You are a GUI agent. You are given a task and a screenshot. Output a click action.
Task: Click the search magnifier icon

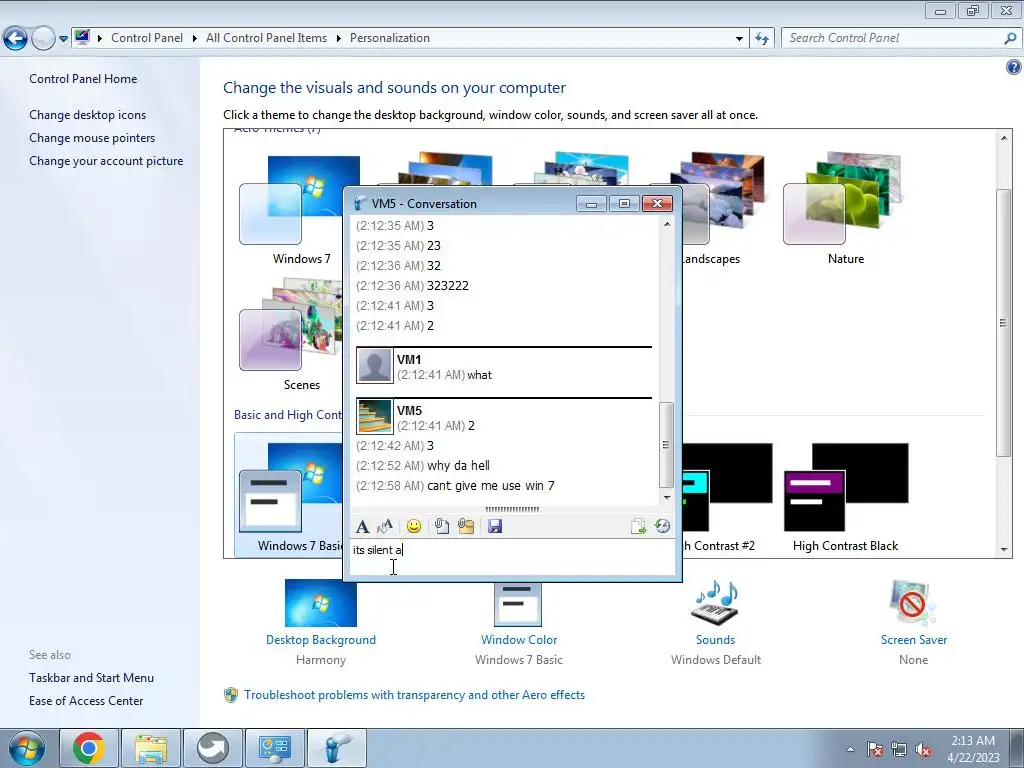(x=1010, y=38)
